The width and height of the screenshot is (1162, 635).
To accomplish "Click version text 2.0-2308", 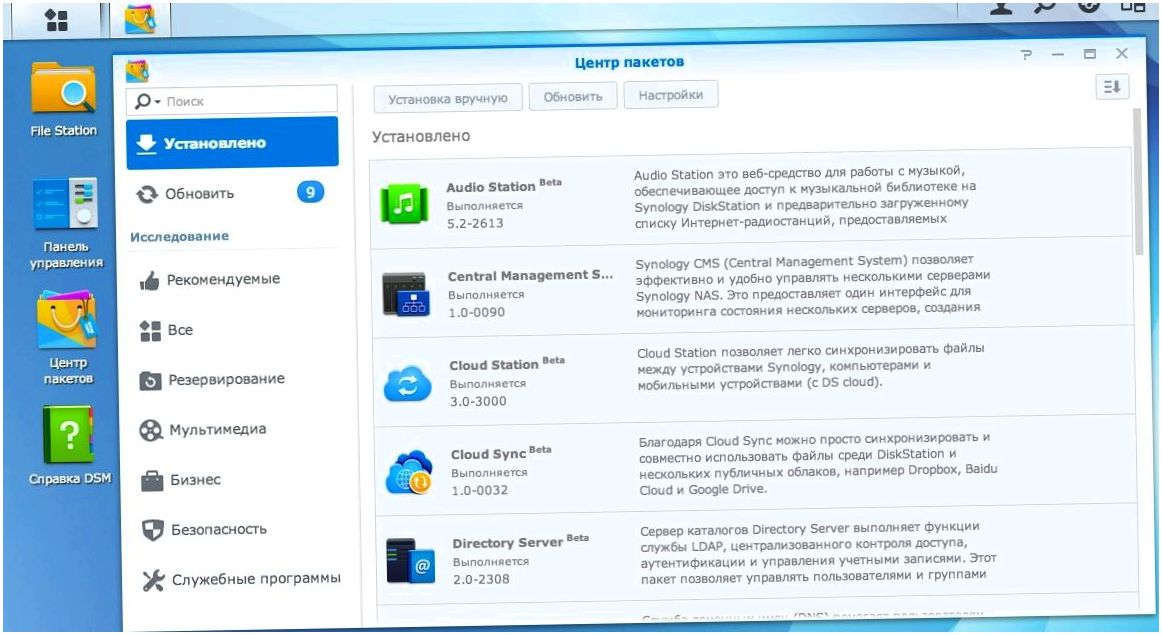I will tap(481, 579).
